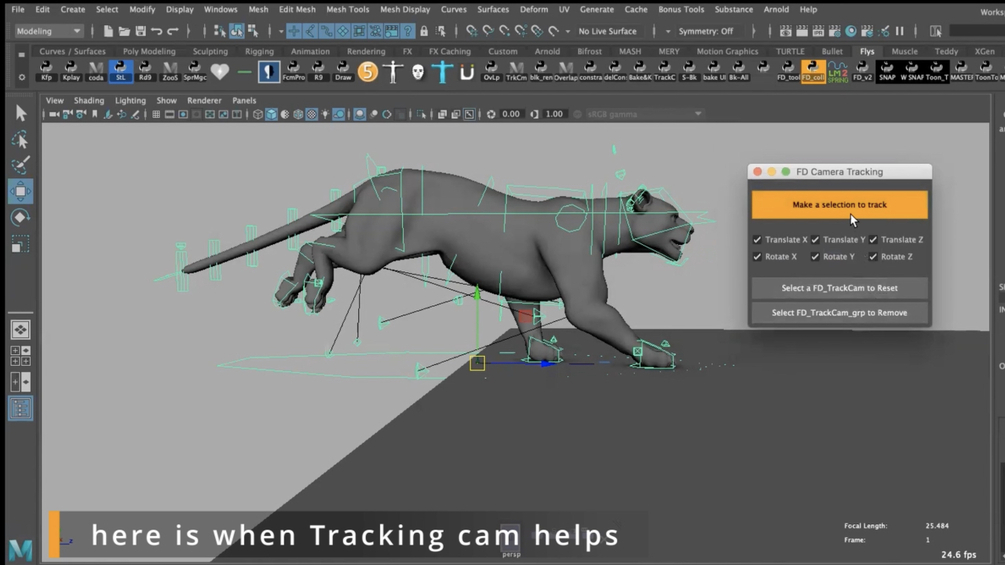The image size is (1005, 565).
Task: Run the Kplay shelf script
Action: pos(71,71)
